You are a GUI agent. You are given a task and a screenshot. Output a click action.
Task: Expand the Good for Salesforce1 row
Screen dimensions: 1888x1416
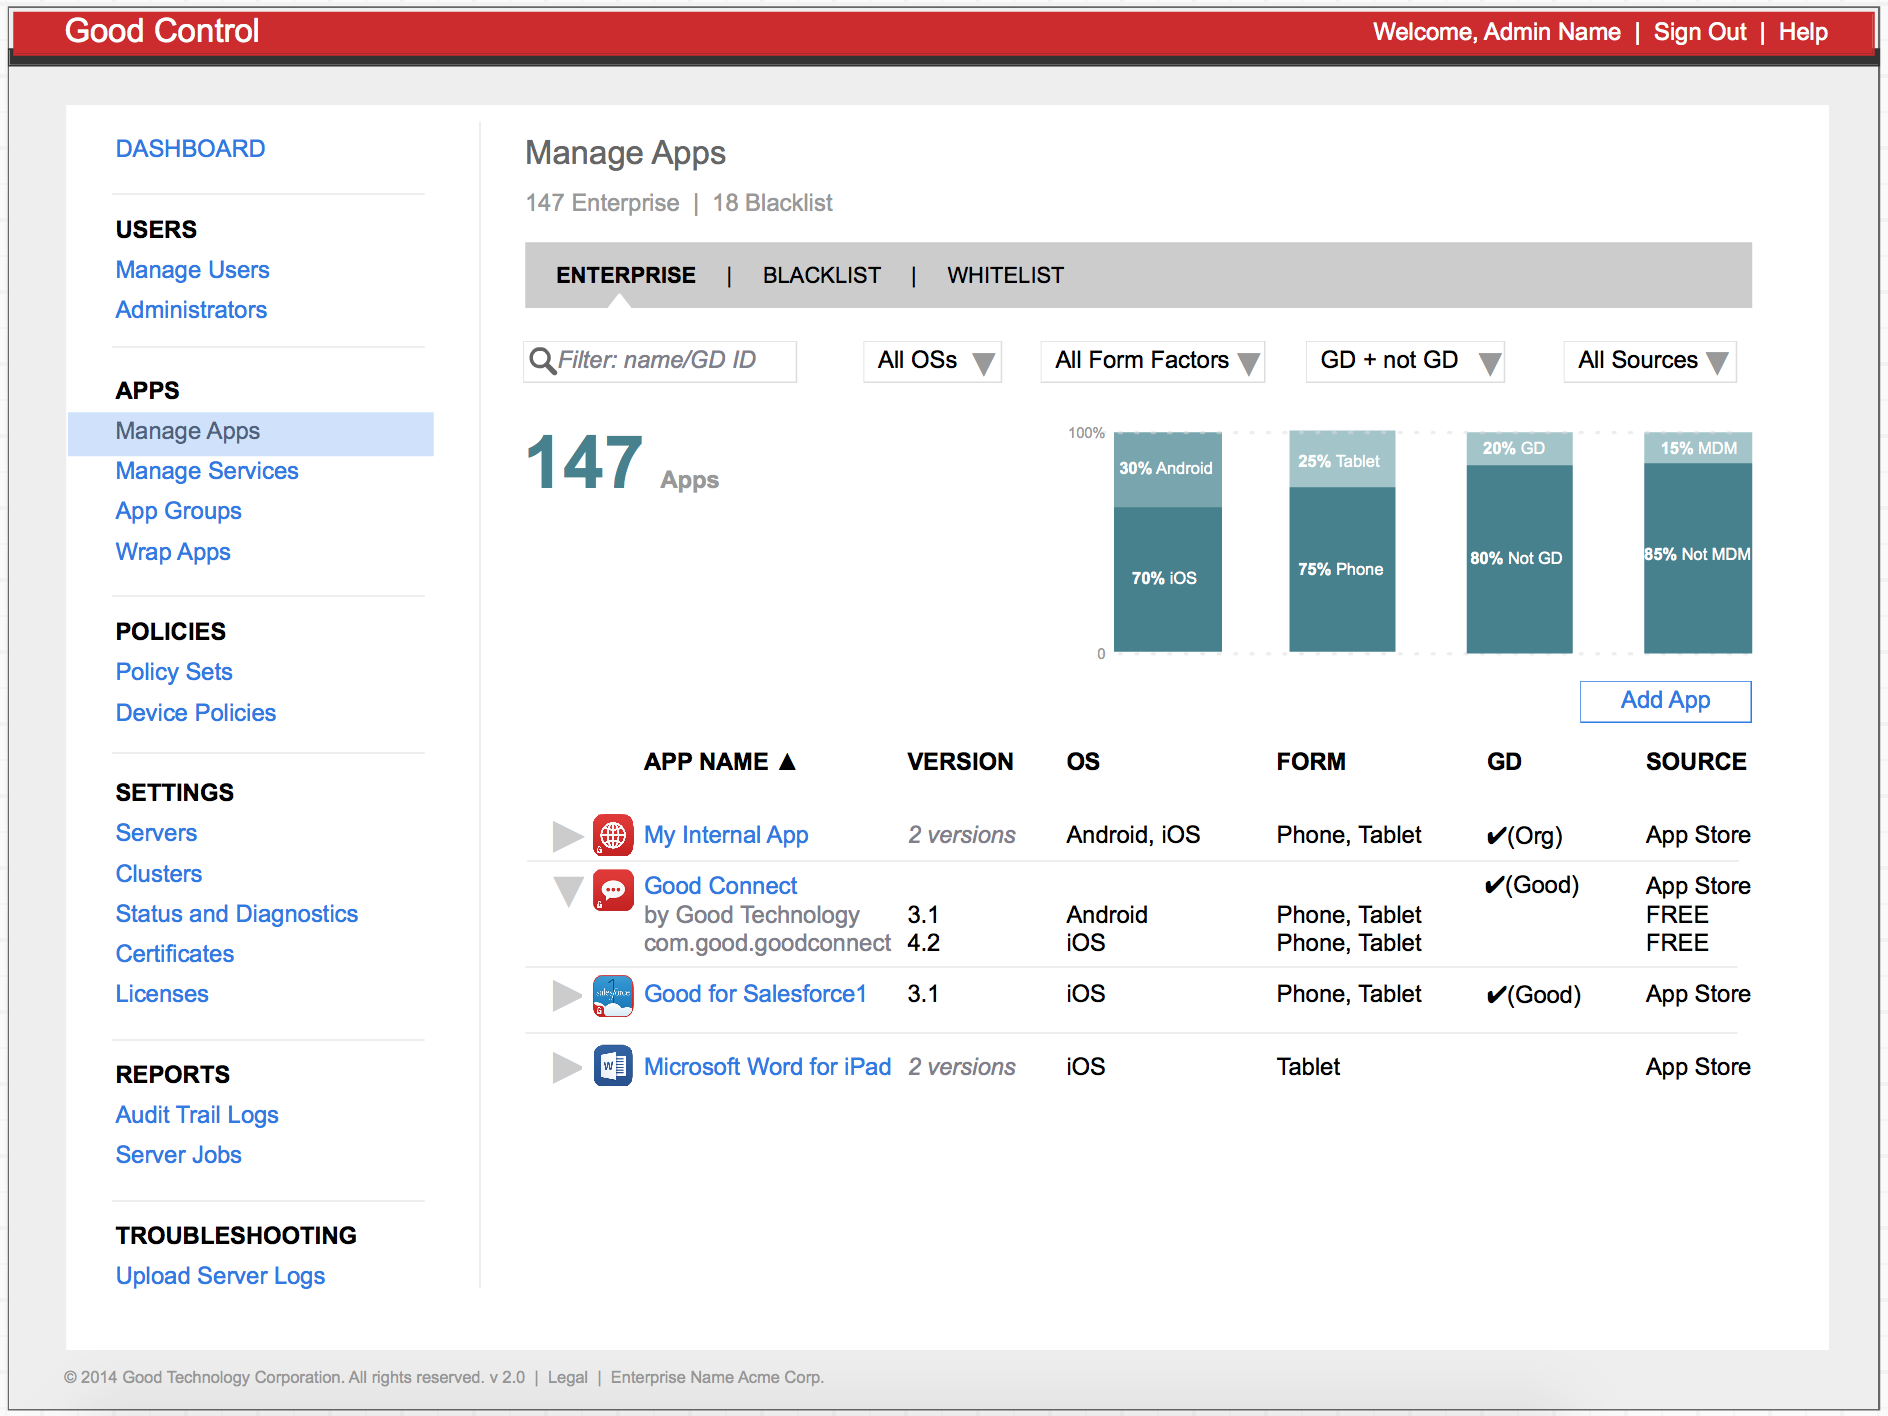click(567, 996)
